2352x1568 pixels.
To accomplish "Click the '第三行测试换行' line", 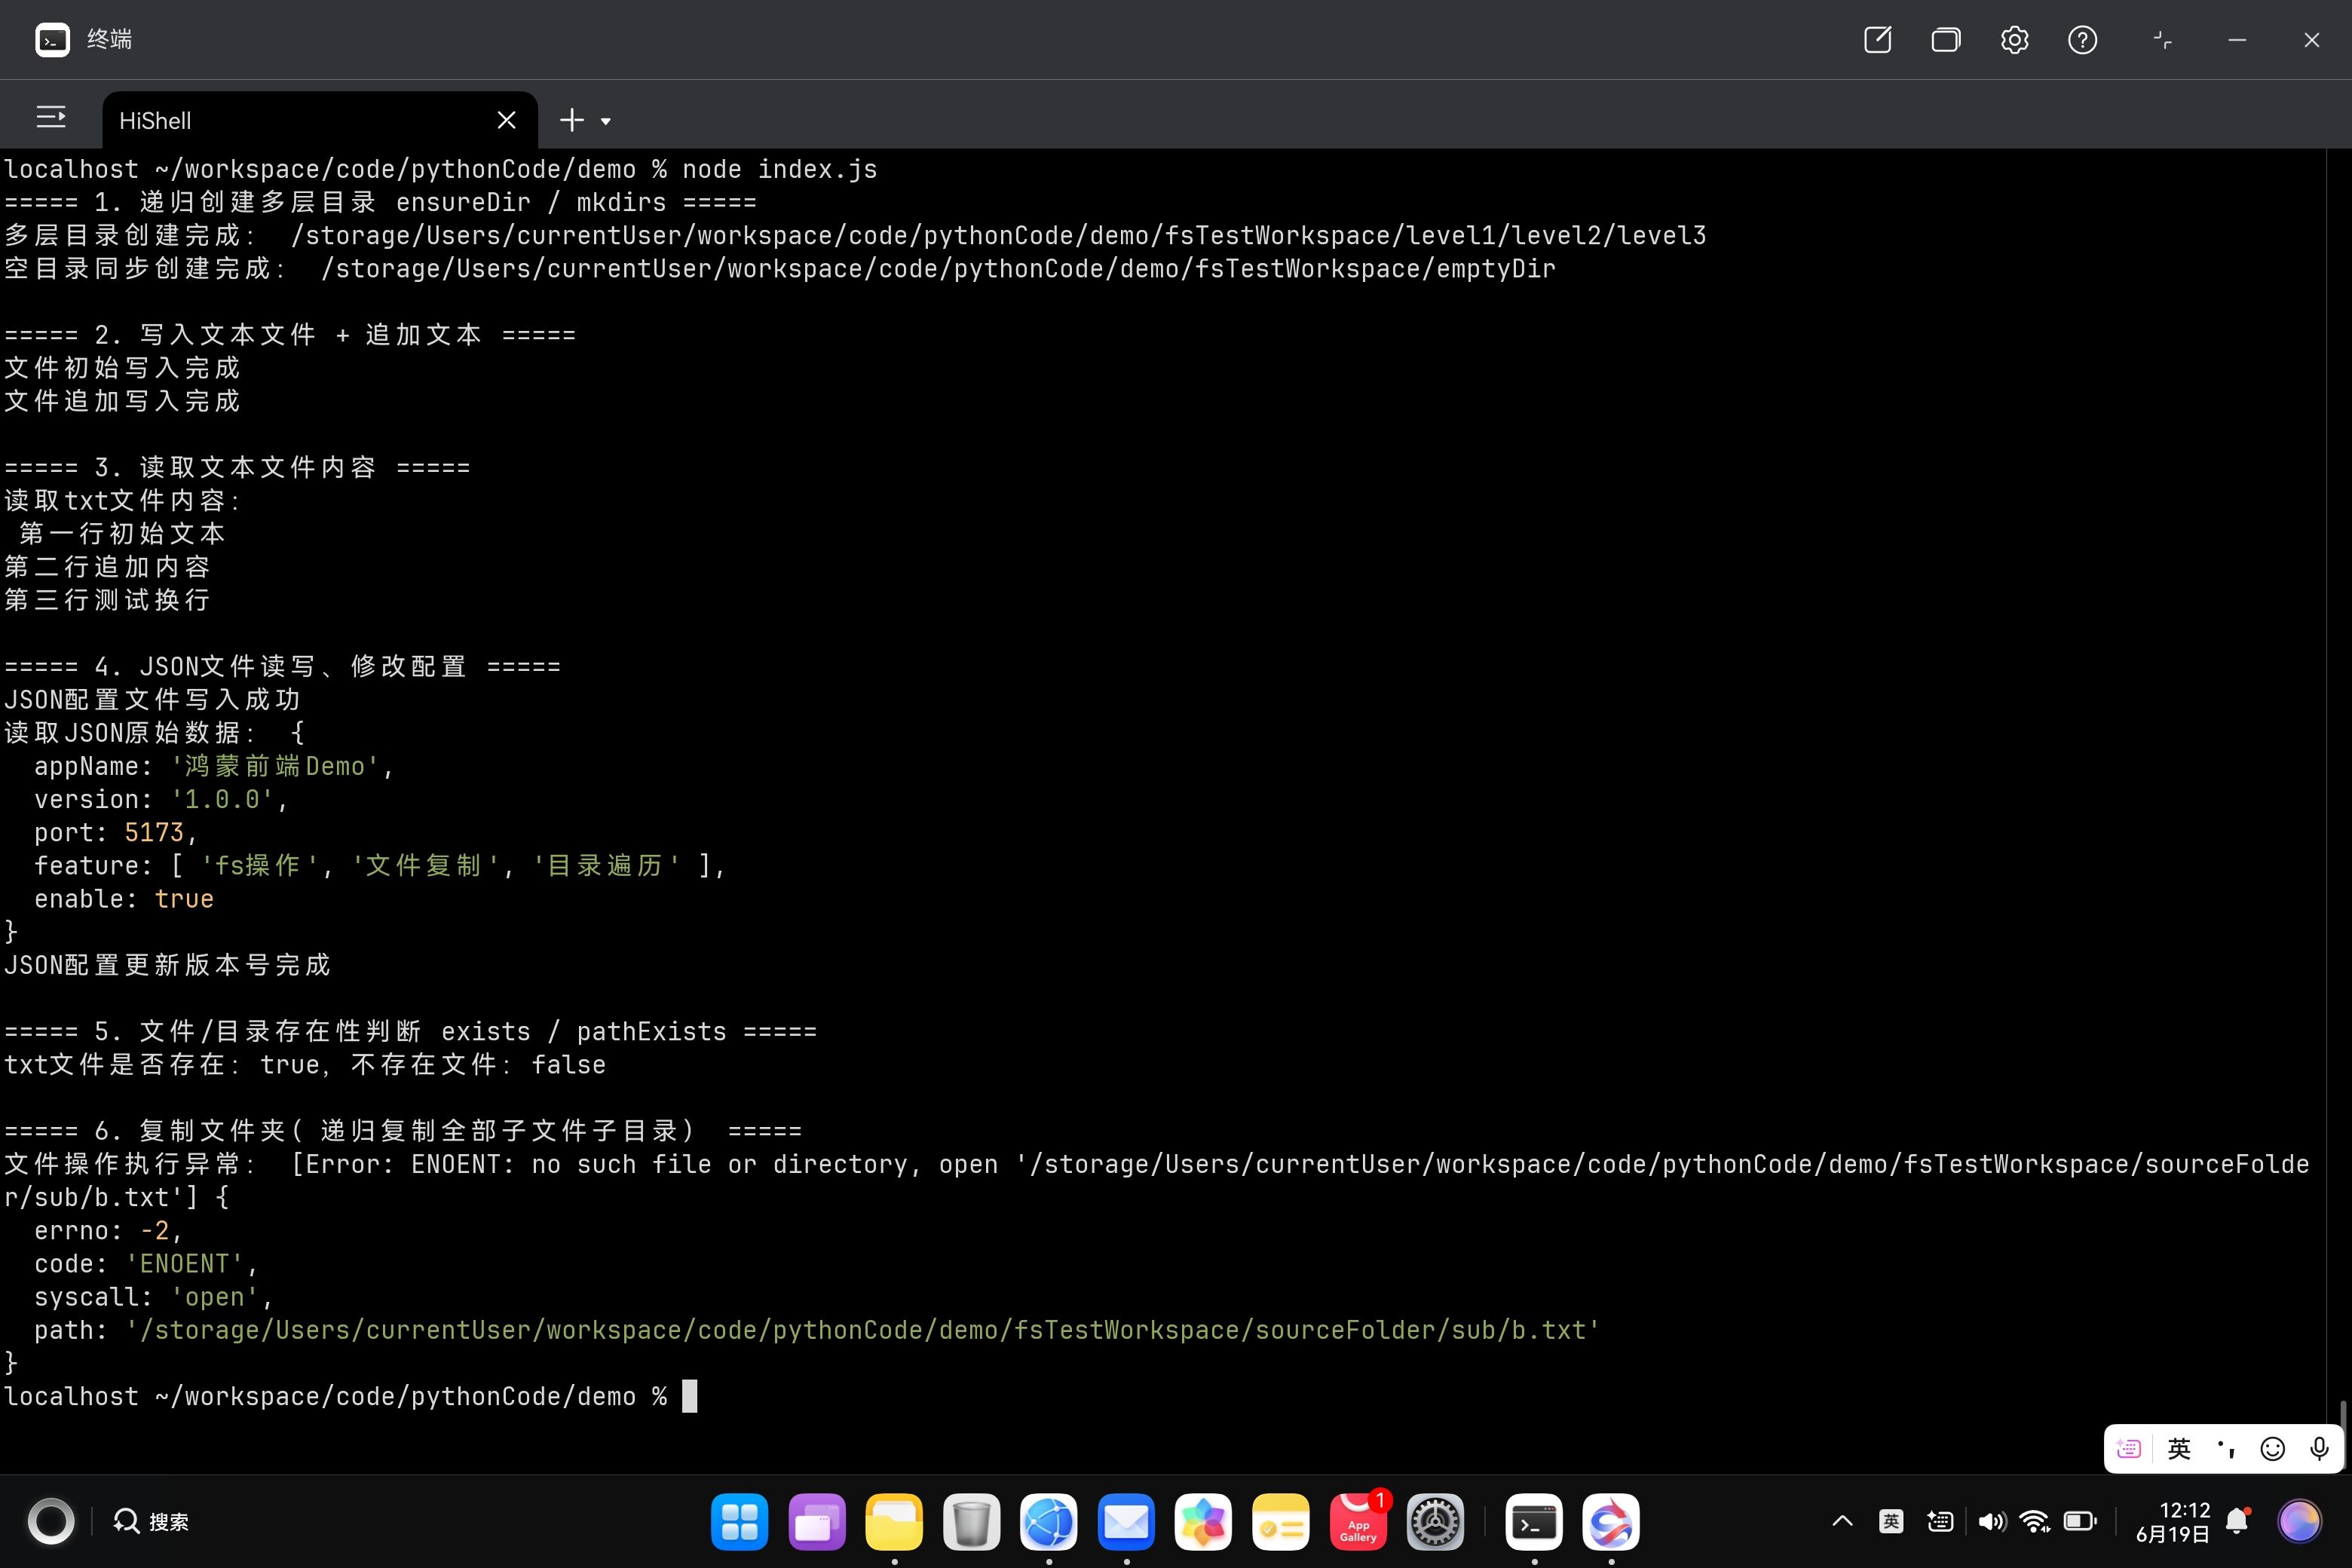I will (107, 600).
